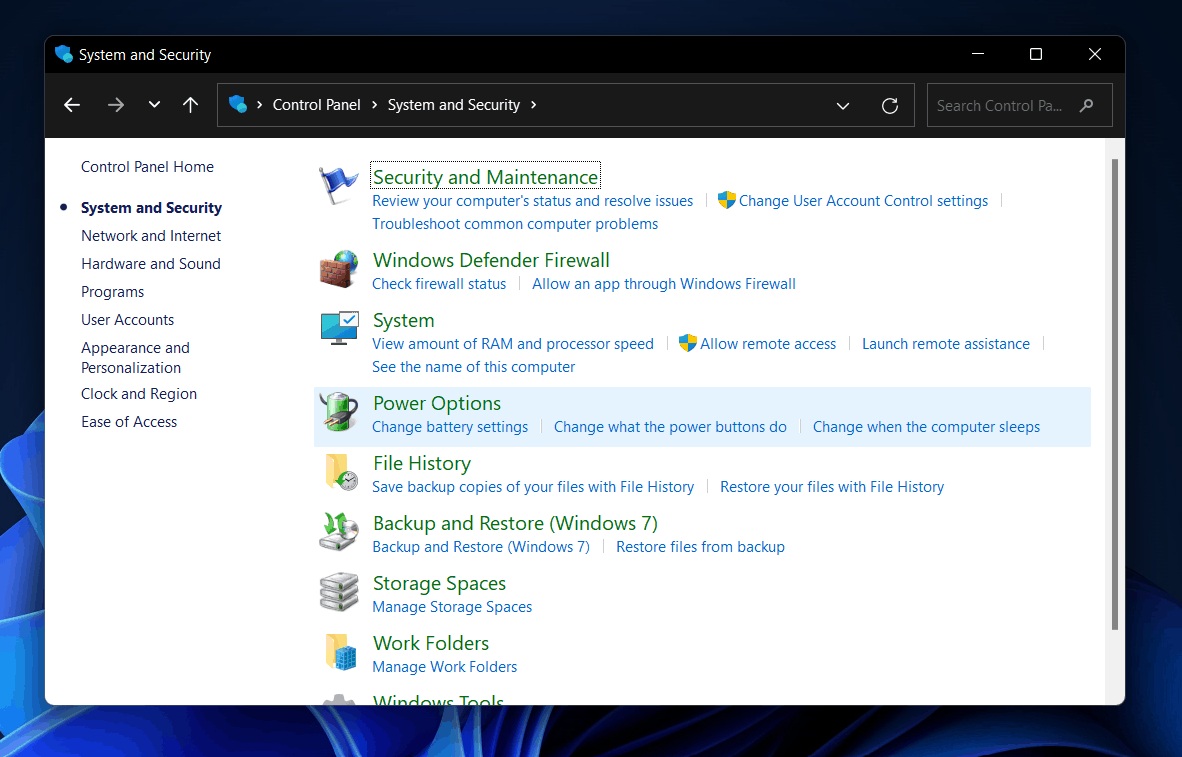Click the System monitor icon
Image resolution: width=1182 pixels, height=757 pixels.
point(338,327)
